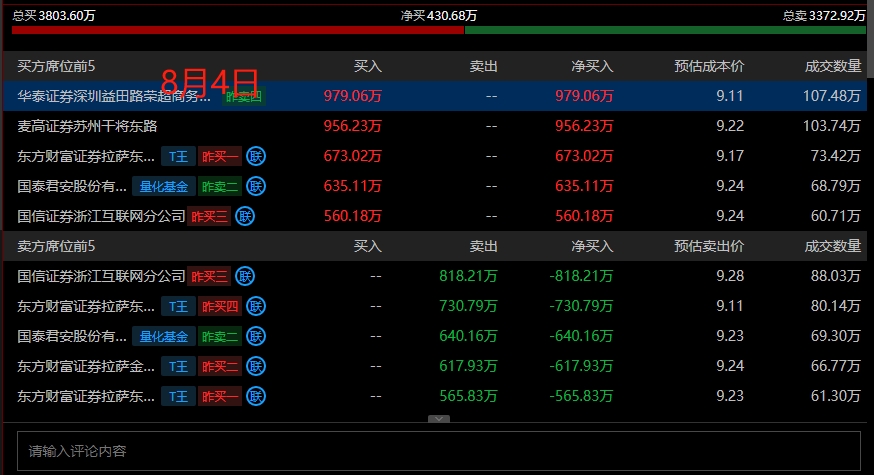Click 昨卖二 tag in the 635.11万 buyer row
The width and height of the screenshot is (874, 475).
coord(220,187)
